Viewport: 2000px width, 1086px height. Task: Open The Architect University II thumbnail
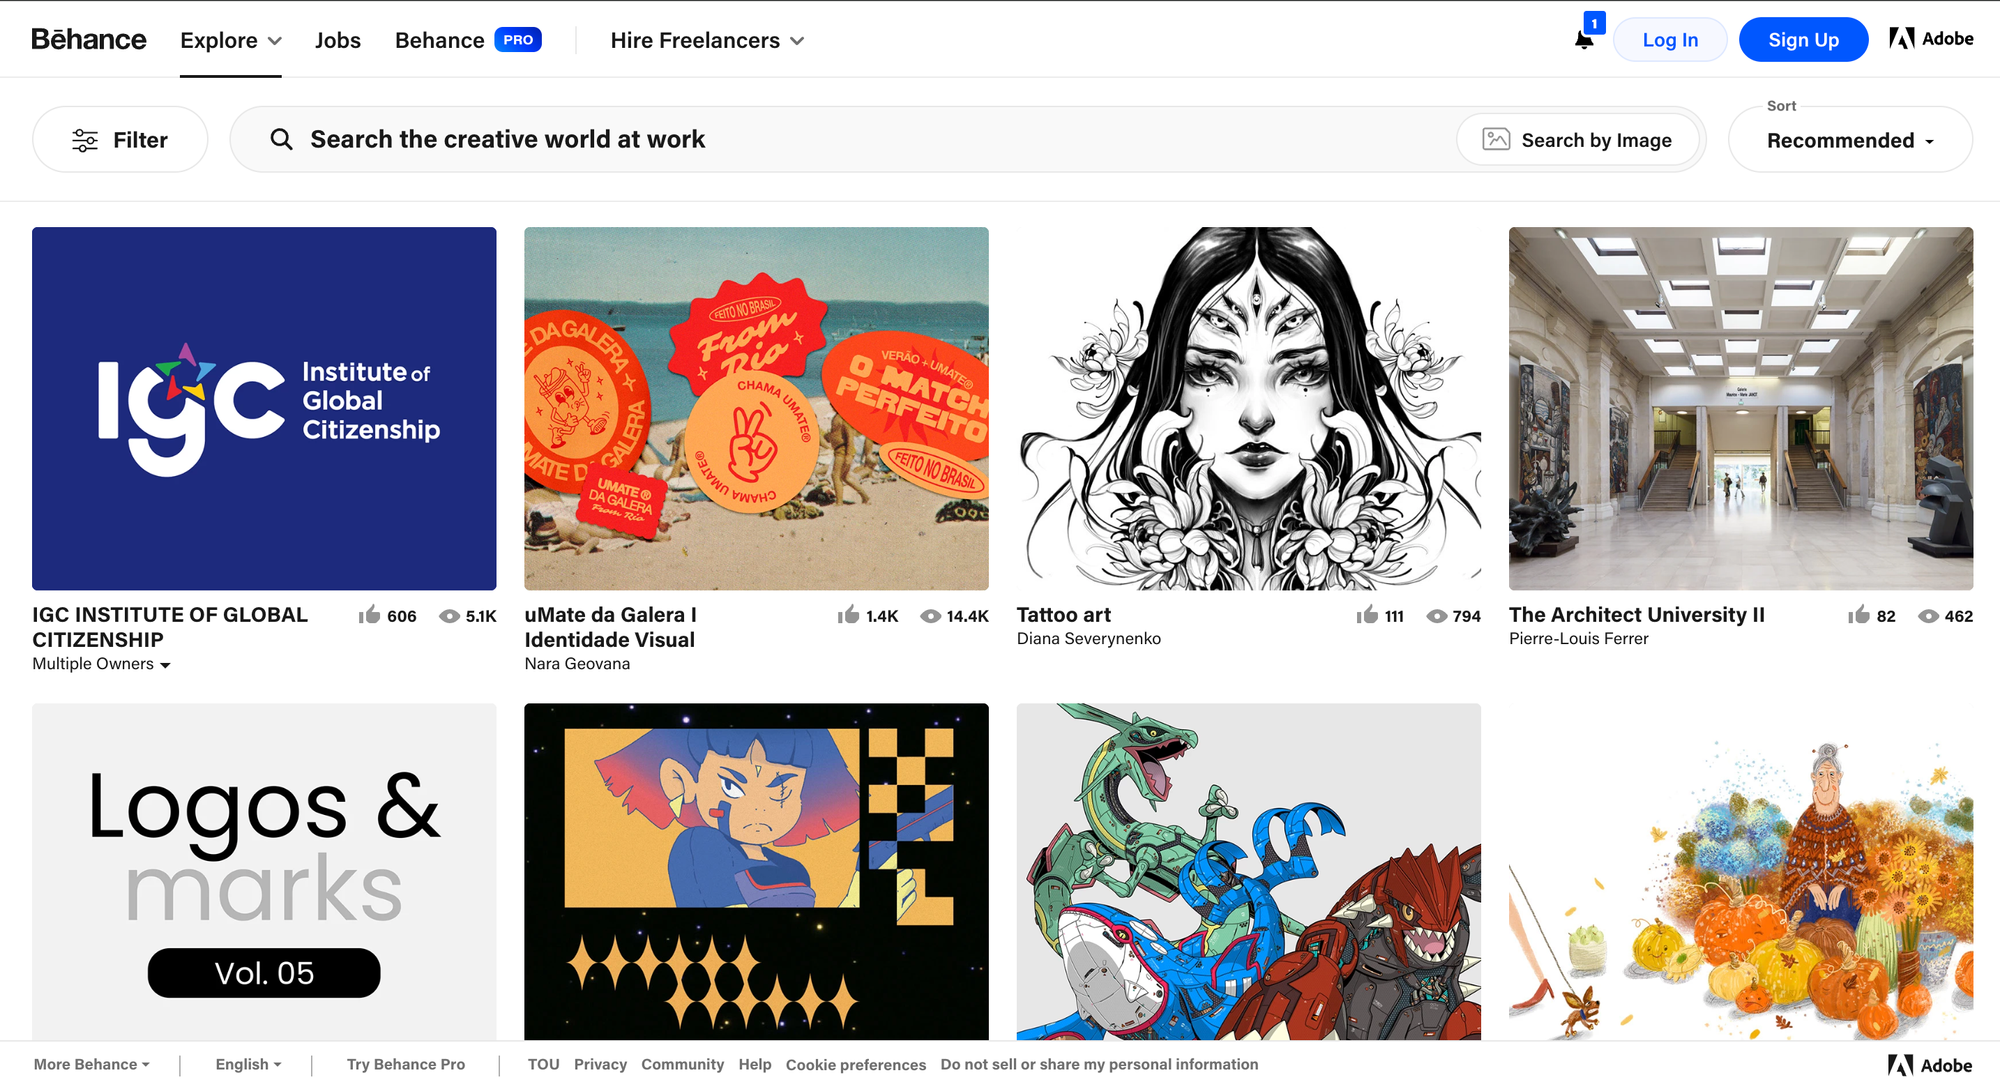click(x=1740, y=408)
